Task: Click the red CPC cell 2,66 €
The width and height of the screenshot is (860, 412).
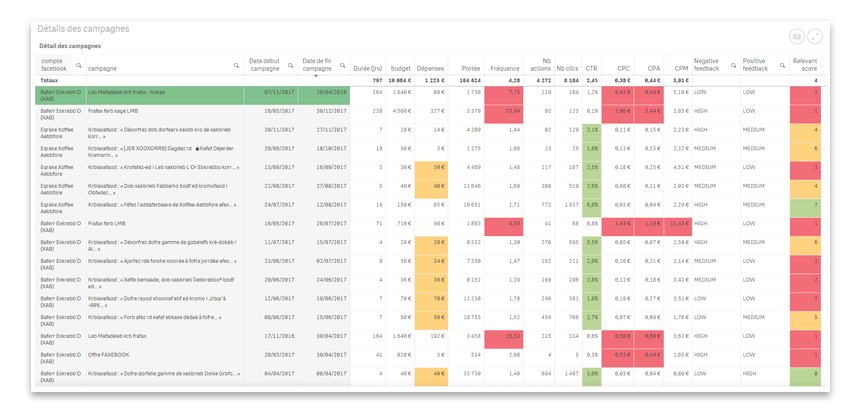Action: pyautogui.click(x=618, y=114)
